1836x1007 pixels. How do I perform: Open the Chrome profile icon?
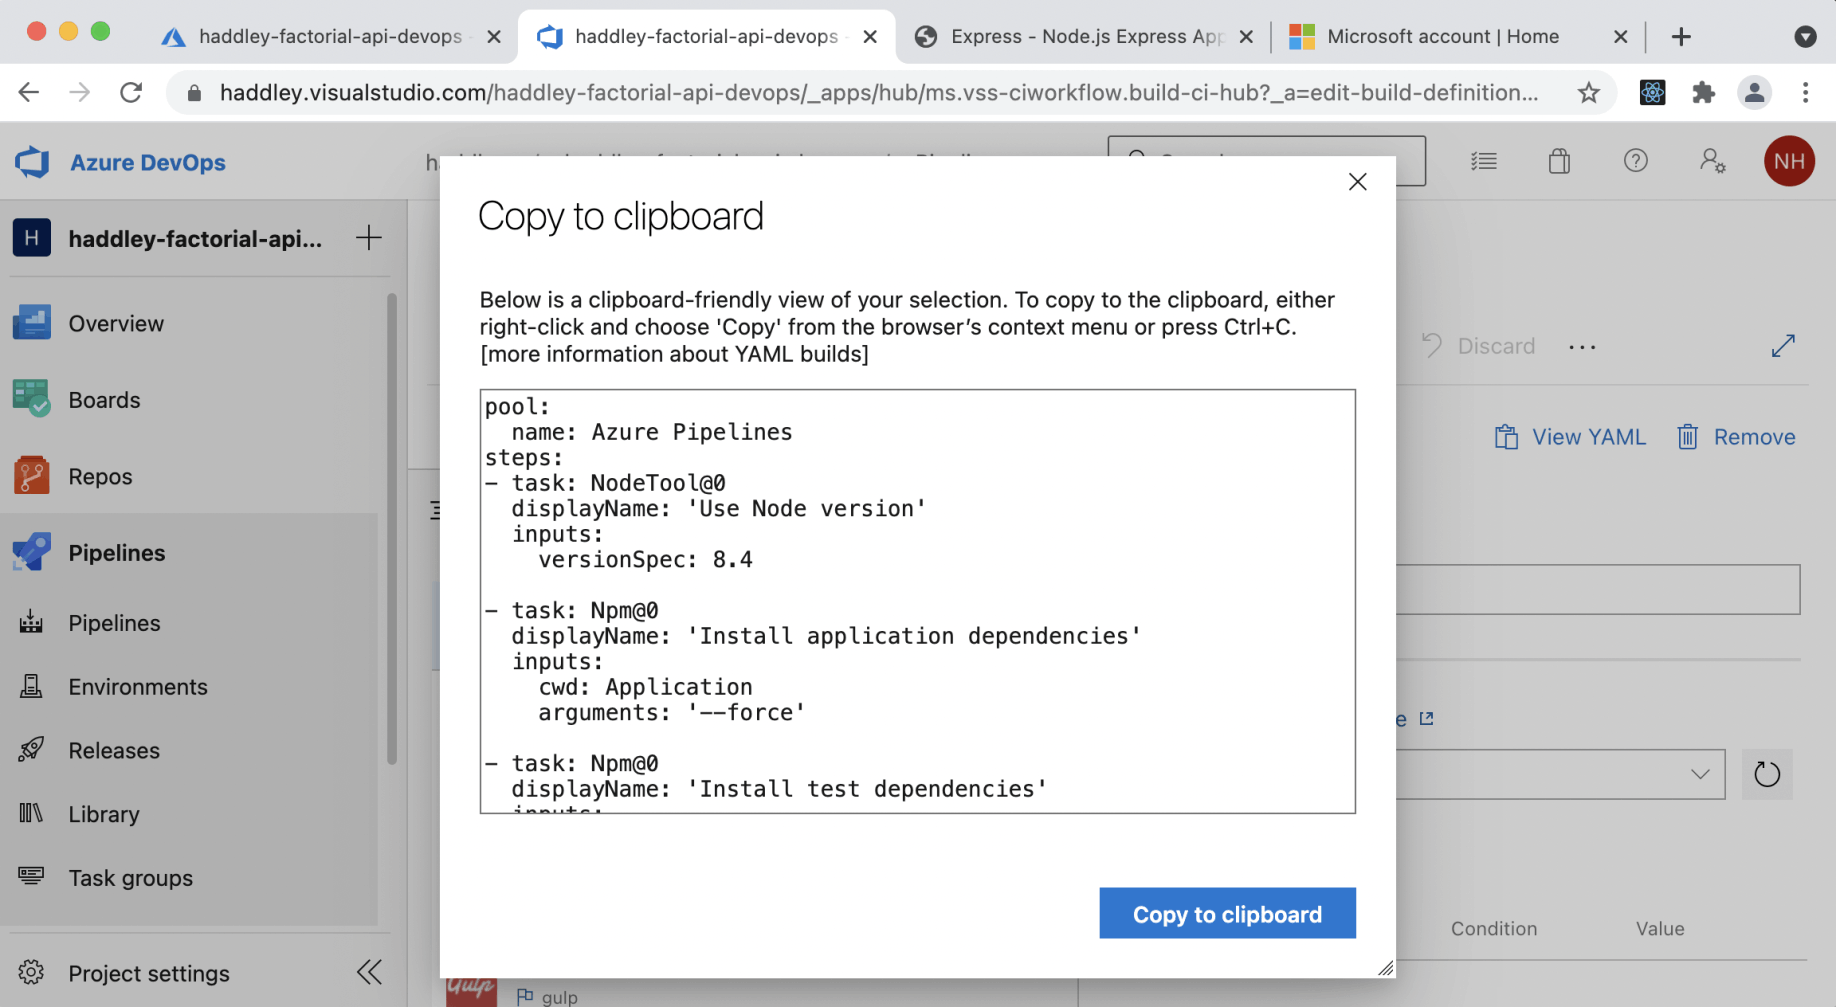coord(1754,93)
